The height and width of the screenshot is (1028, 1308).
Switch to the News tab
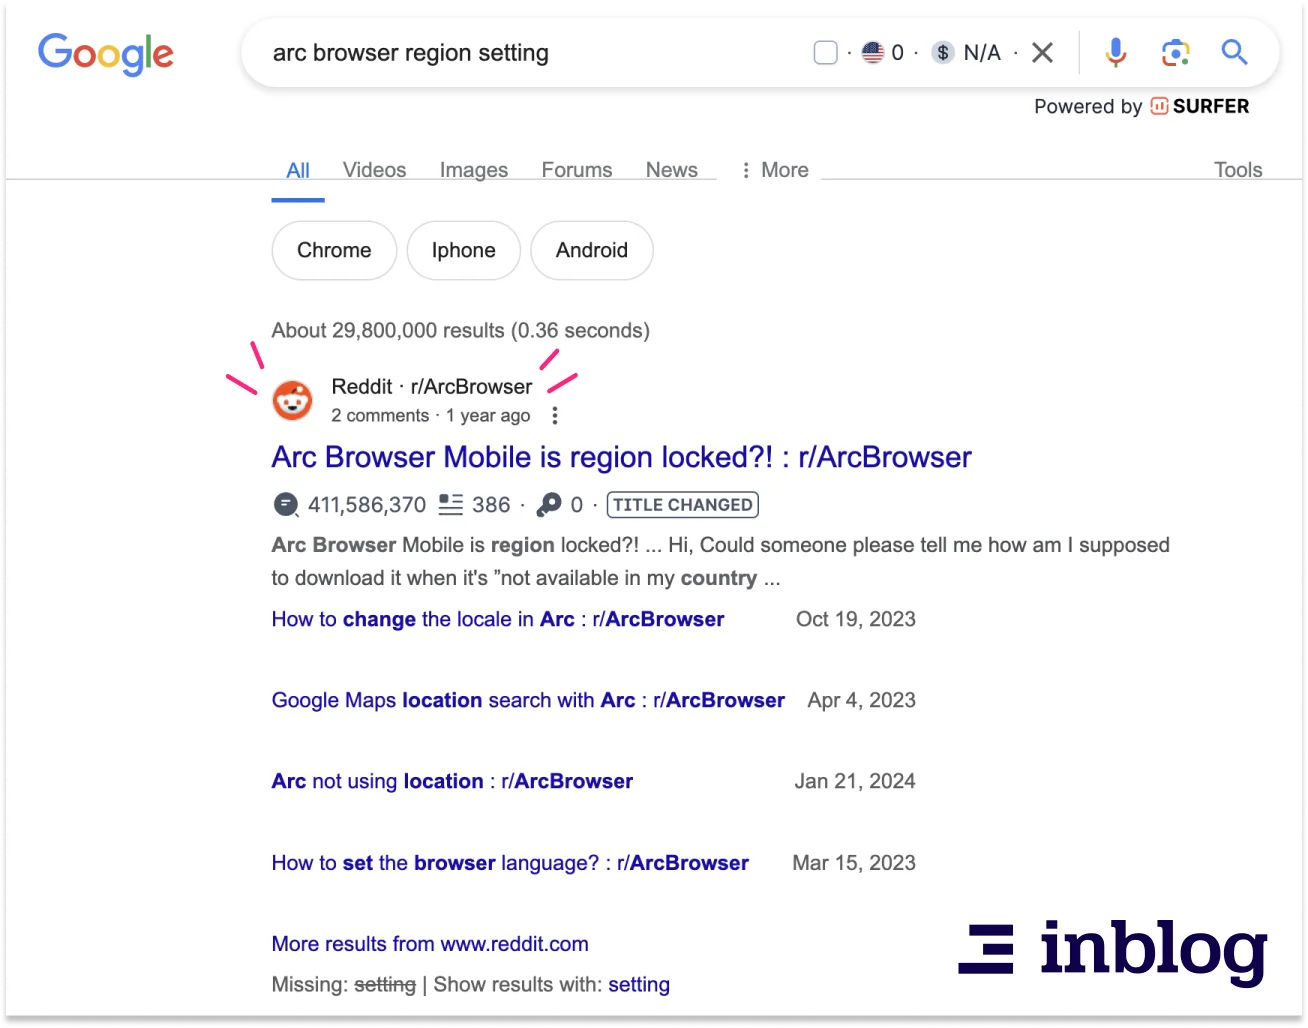[x=671, y=170]
